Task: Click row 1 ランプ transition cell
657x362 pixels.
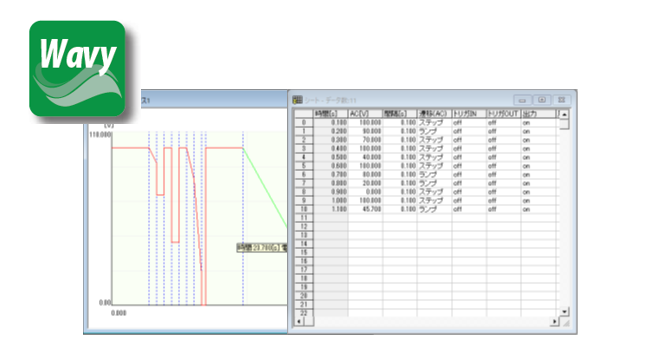Action: (435, 131)
